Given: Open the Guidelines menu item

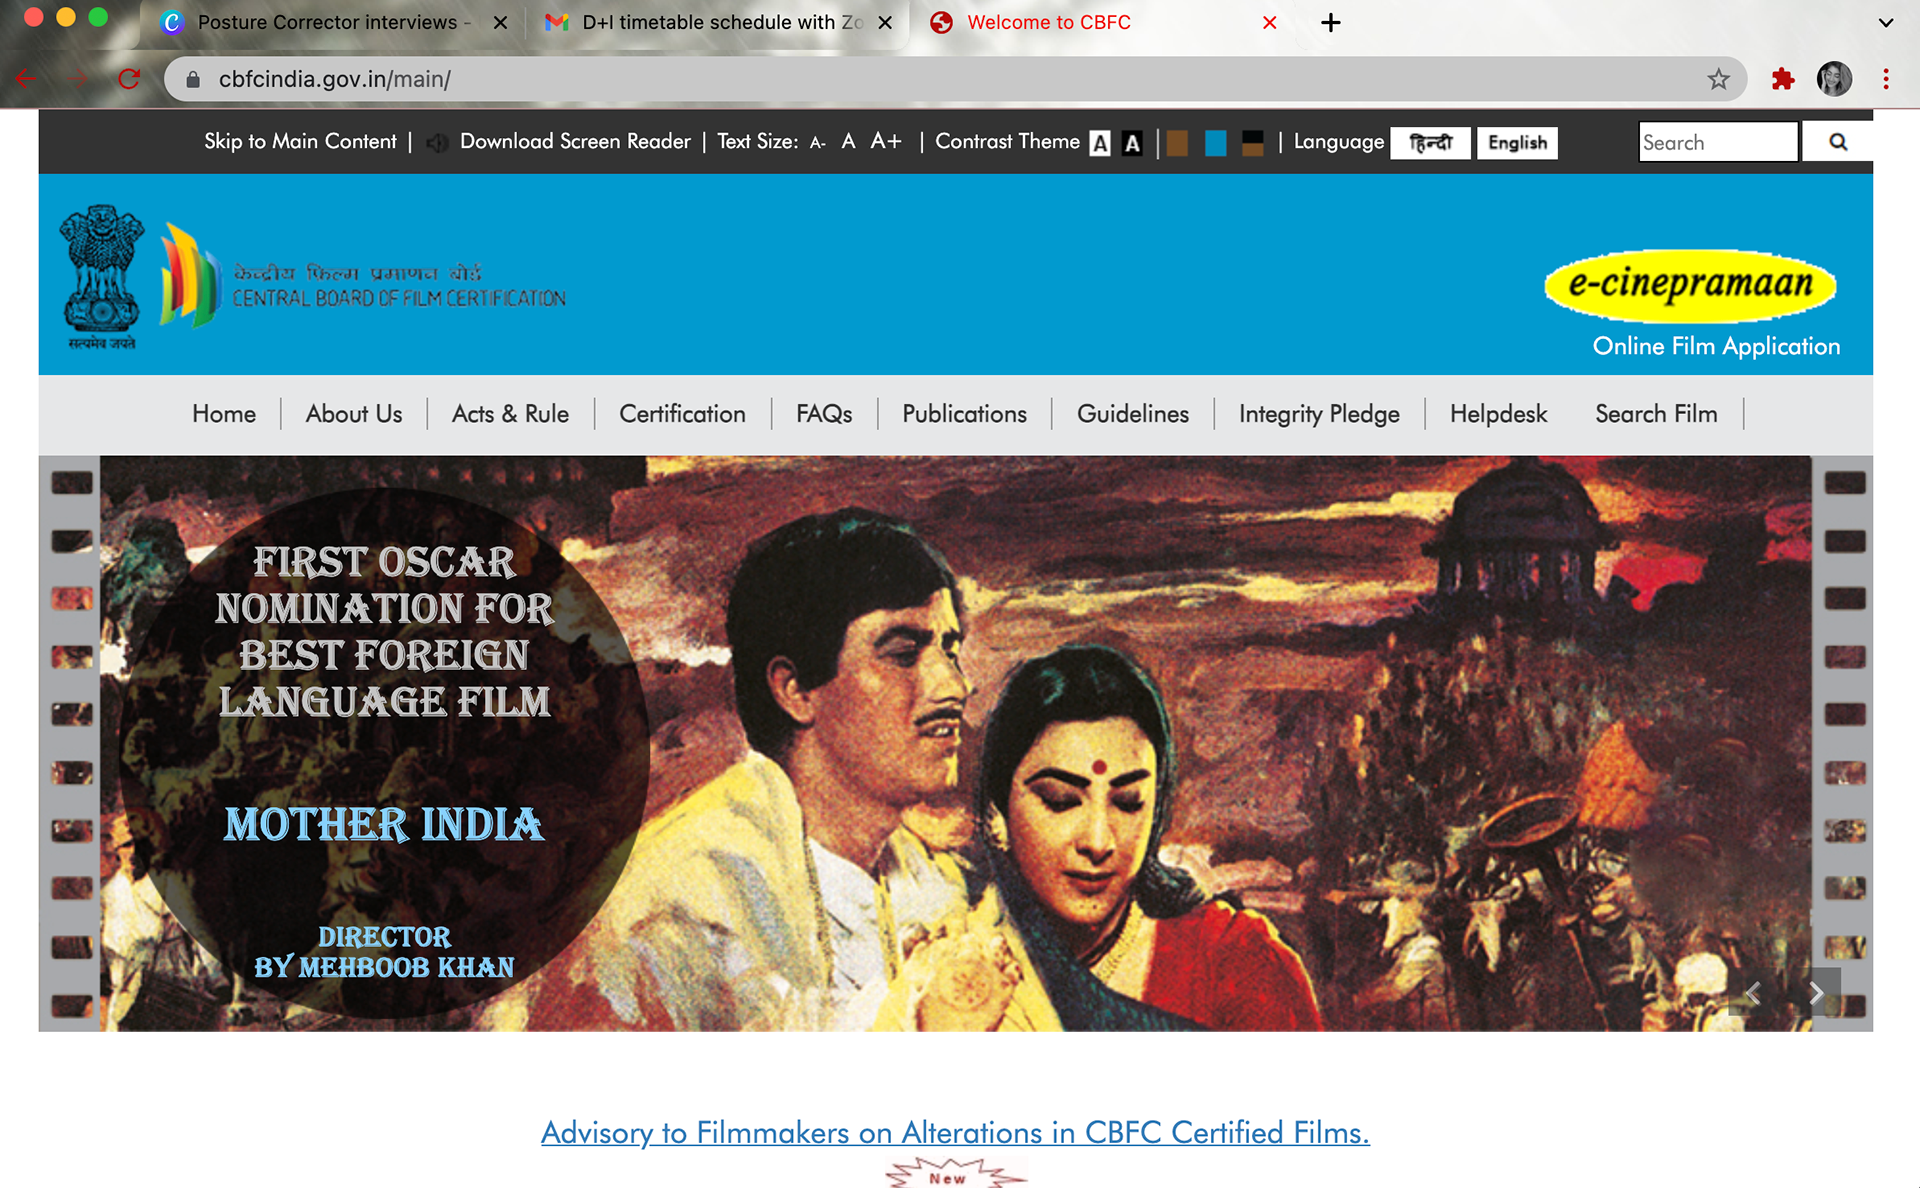Looking at the screenshot, I should click(x=1133, y=414).
